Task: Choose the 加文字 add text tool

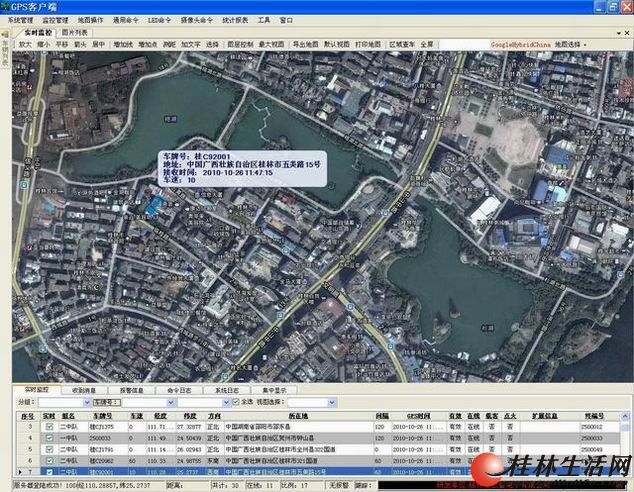Action: click(x=190, y=44)
